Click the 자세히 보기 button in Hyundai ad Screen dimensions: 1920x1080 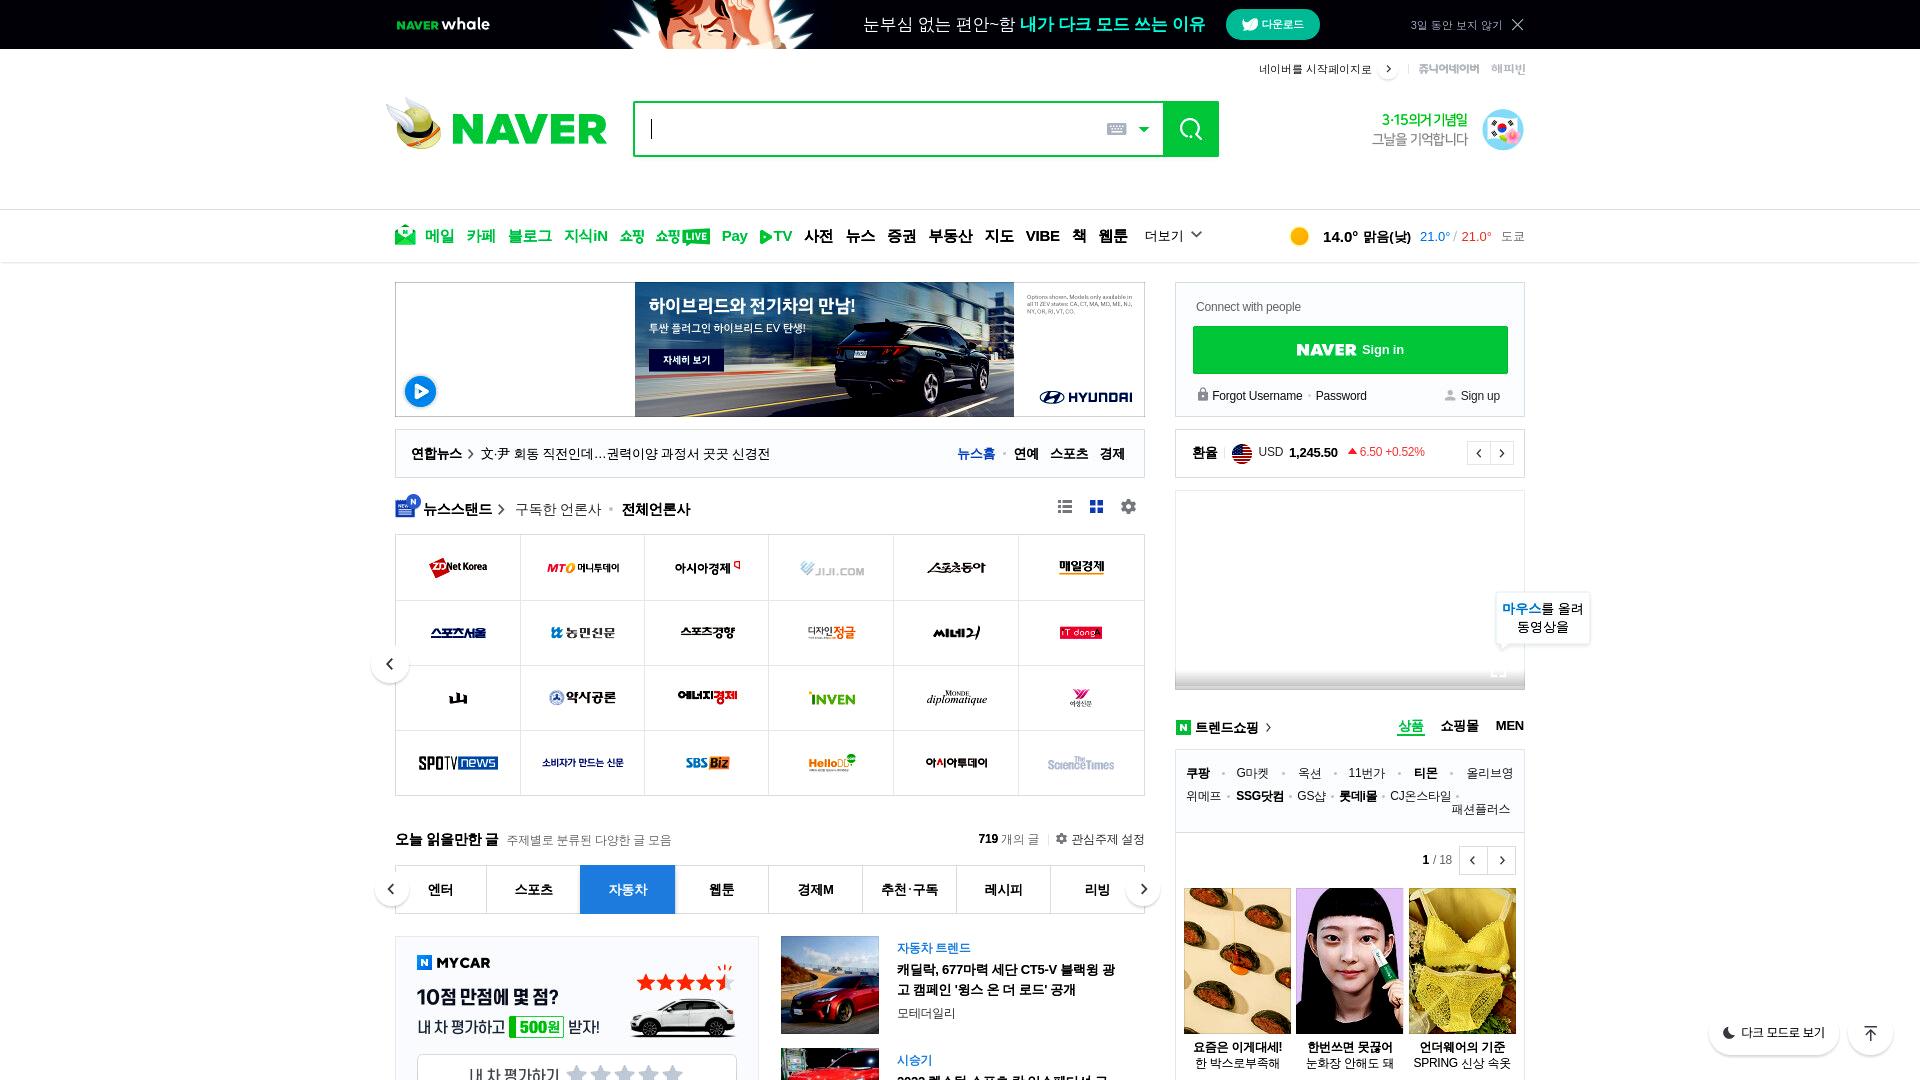[x=686, y=360]
